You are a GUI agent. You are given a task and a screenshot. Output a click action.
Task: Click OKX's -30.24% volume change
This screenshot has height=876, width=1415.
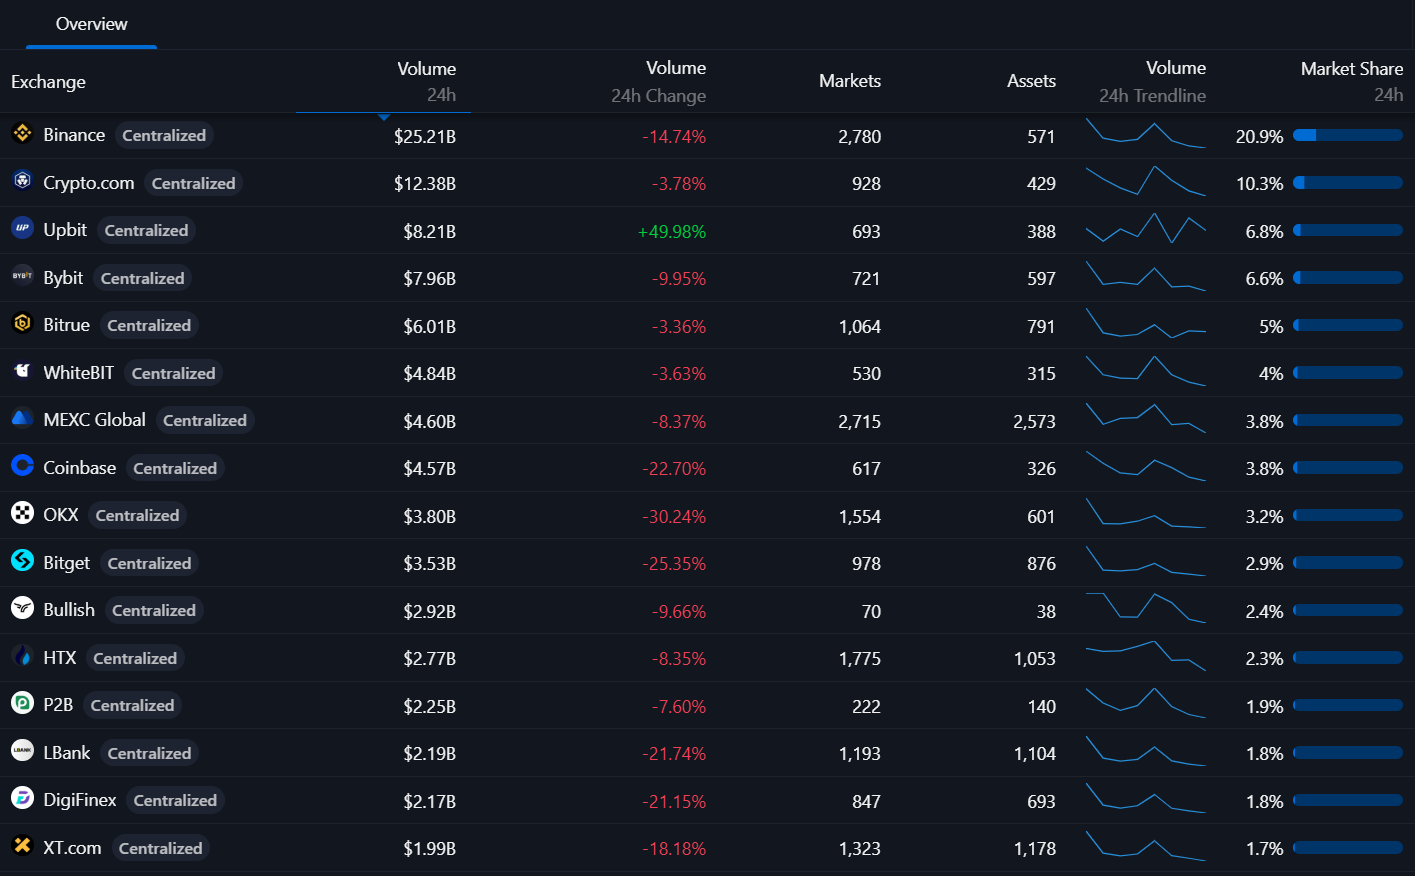coord(674,517)
